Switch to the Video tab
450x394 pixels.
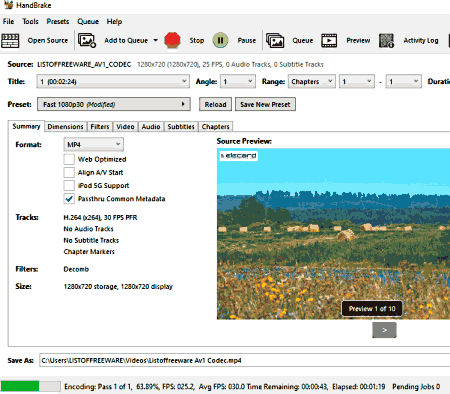[x=125, y=127]
